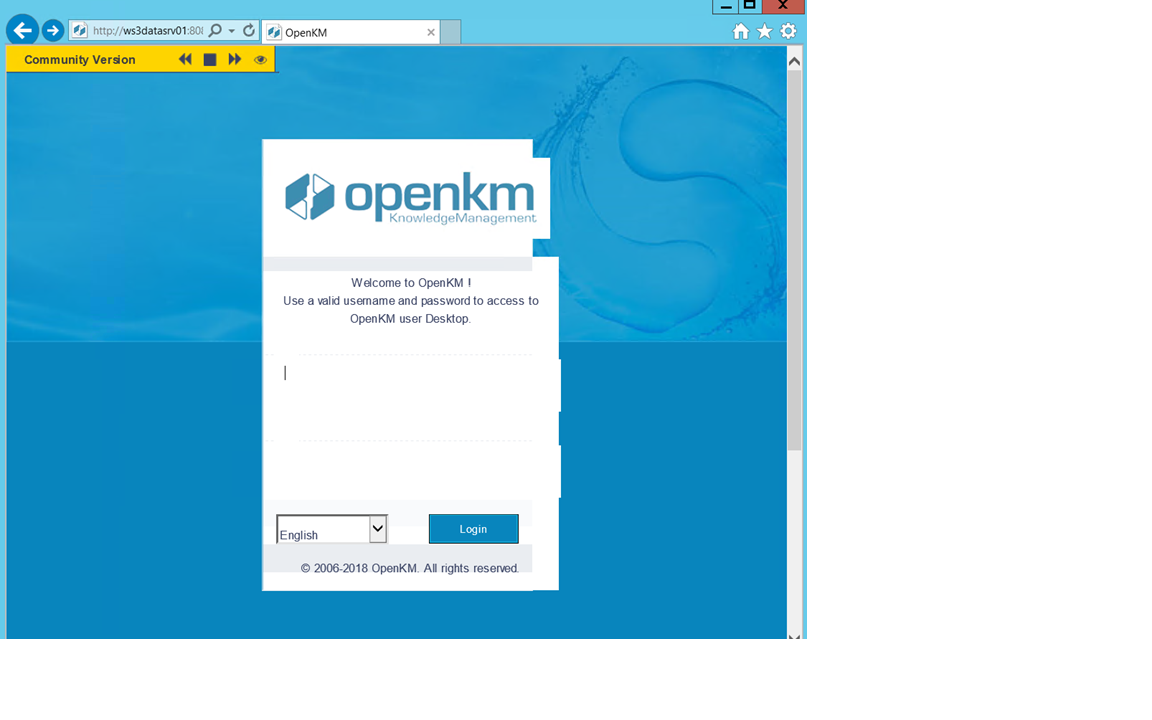
Task: Click the eye icon on the Community Version bar
Action: [x=259, y=59]
